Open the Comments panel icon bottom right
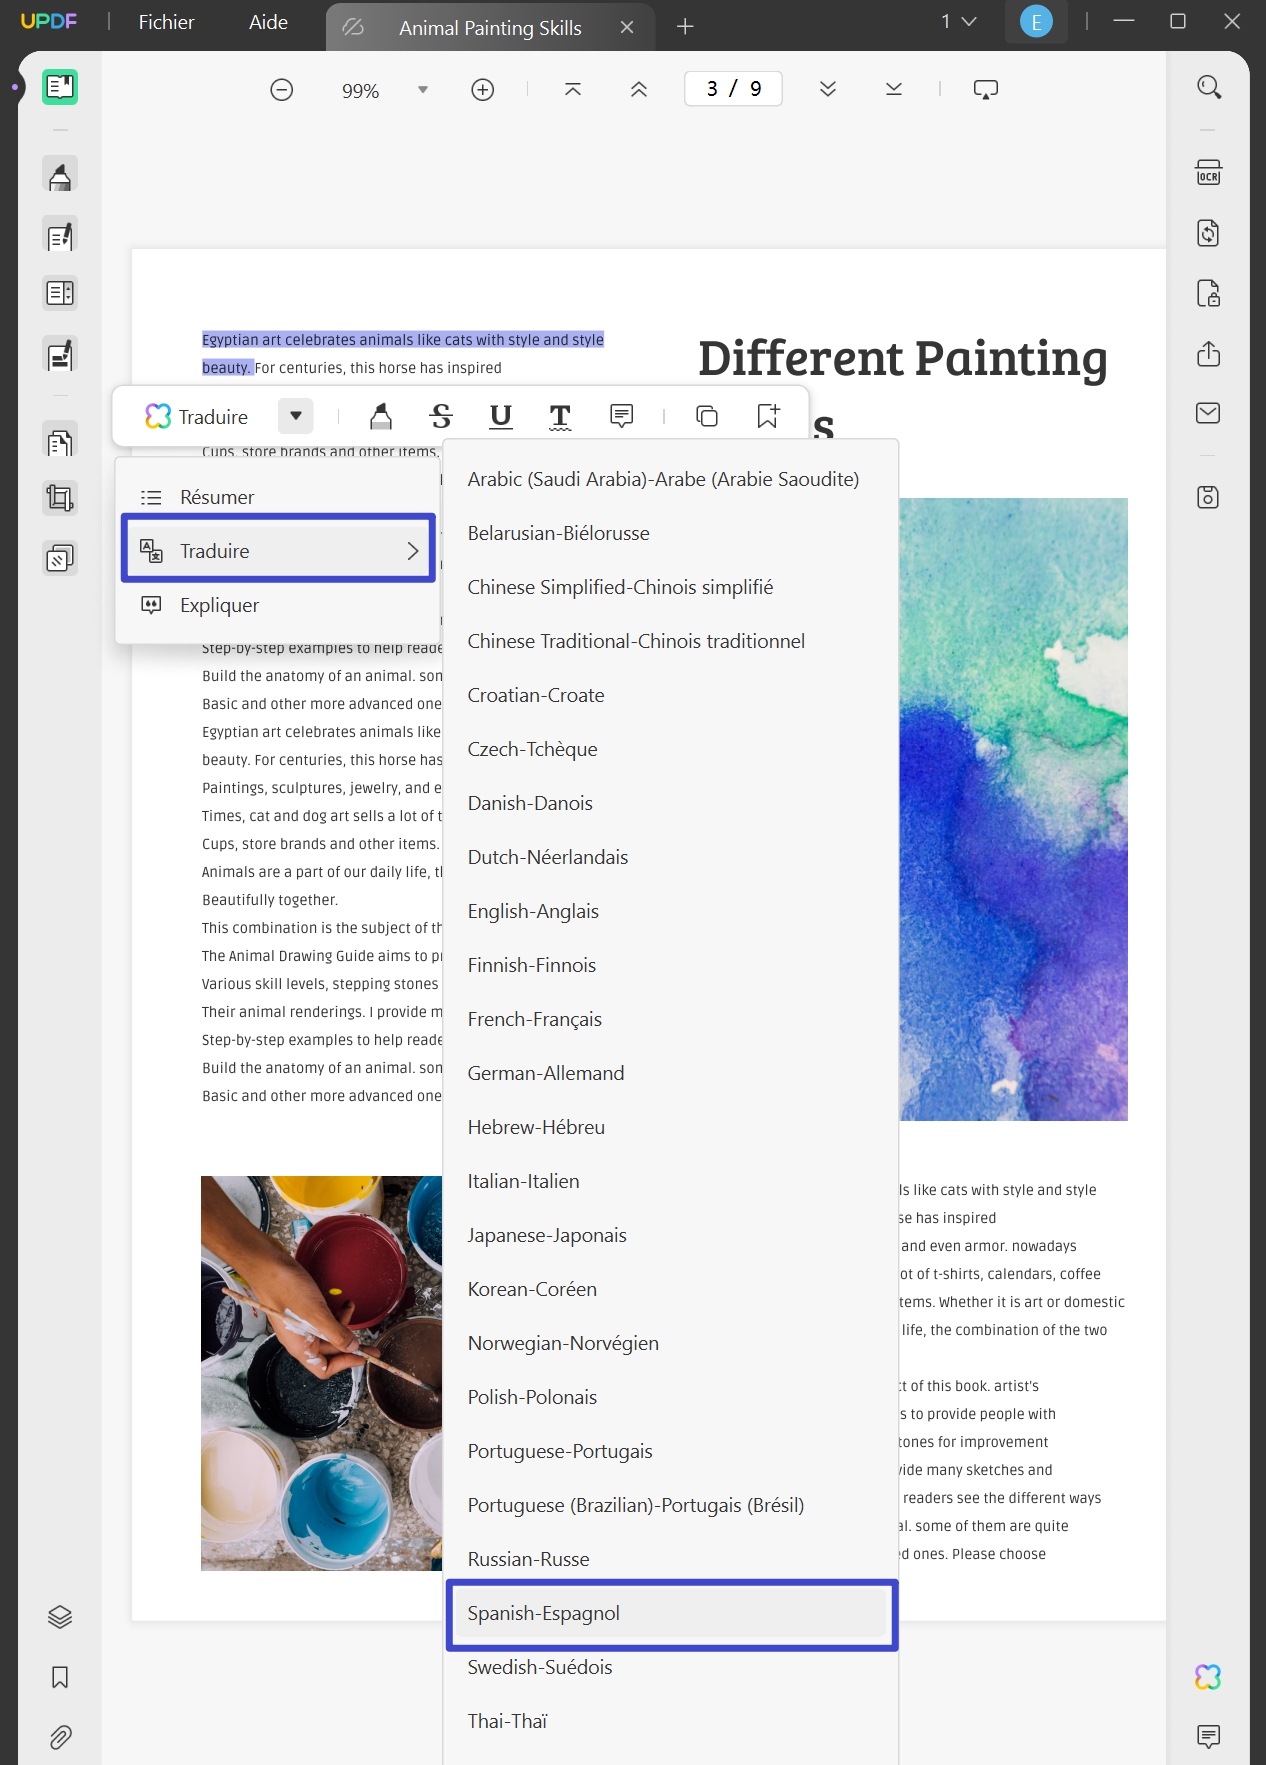The height and width of the screenshot is (1765, 1266). pos(1208,1737)
